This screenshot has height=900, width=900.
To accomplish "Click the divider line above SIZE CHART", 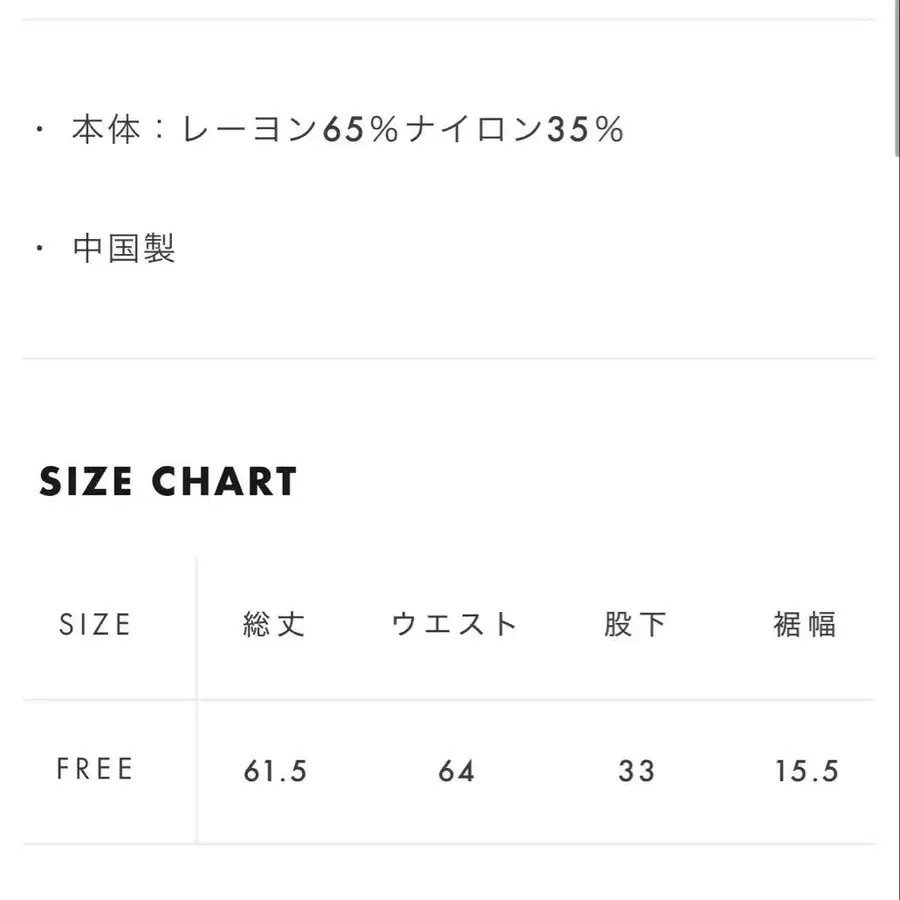I will point(448,358).
